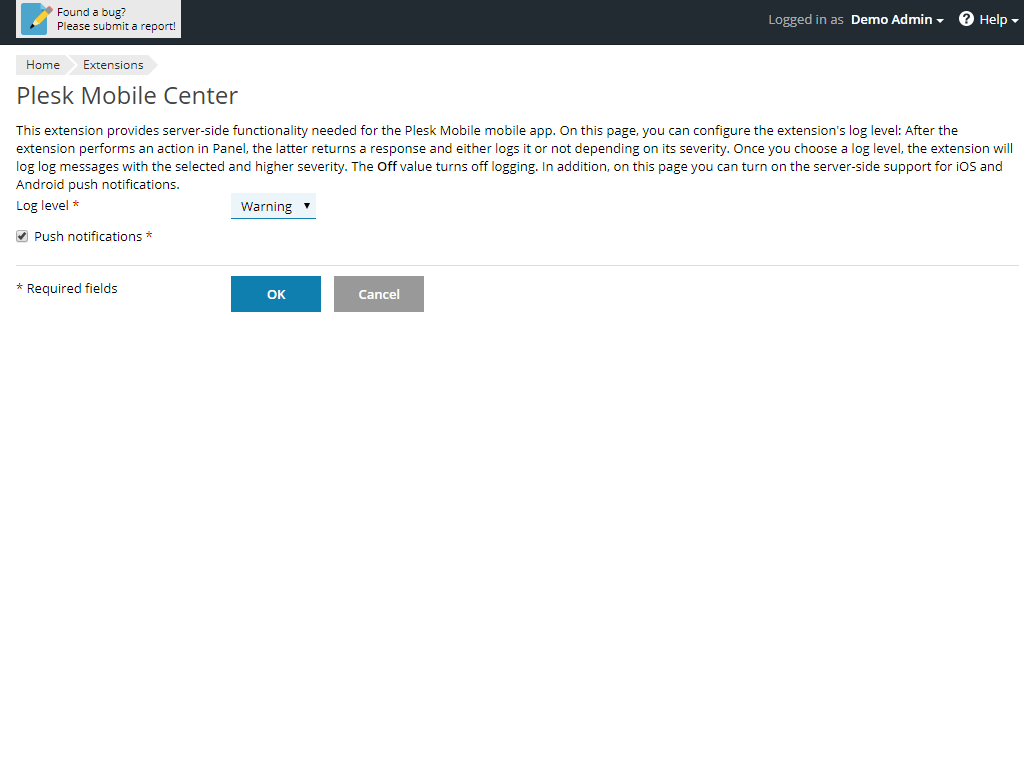The image size is (1024, 768).
Task: Open the "Please submit a report!" link
Action: pos(116,26)
